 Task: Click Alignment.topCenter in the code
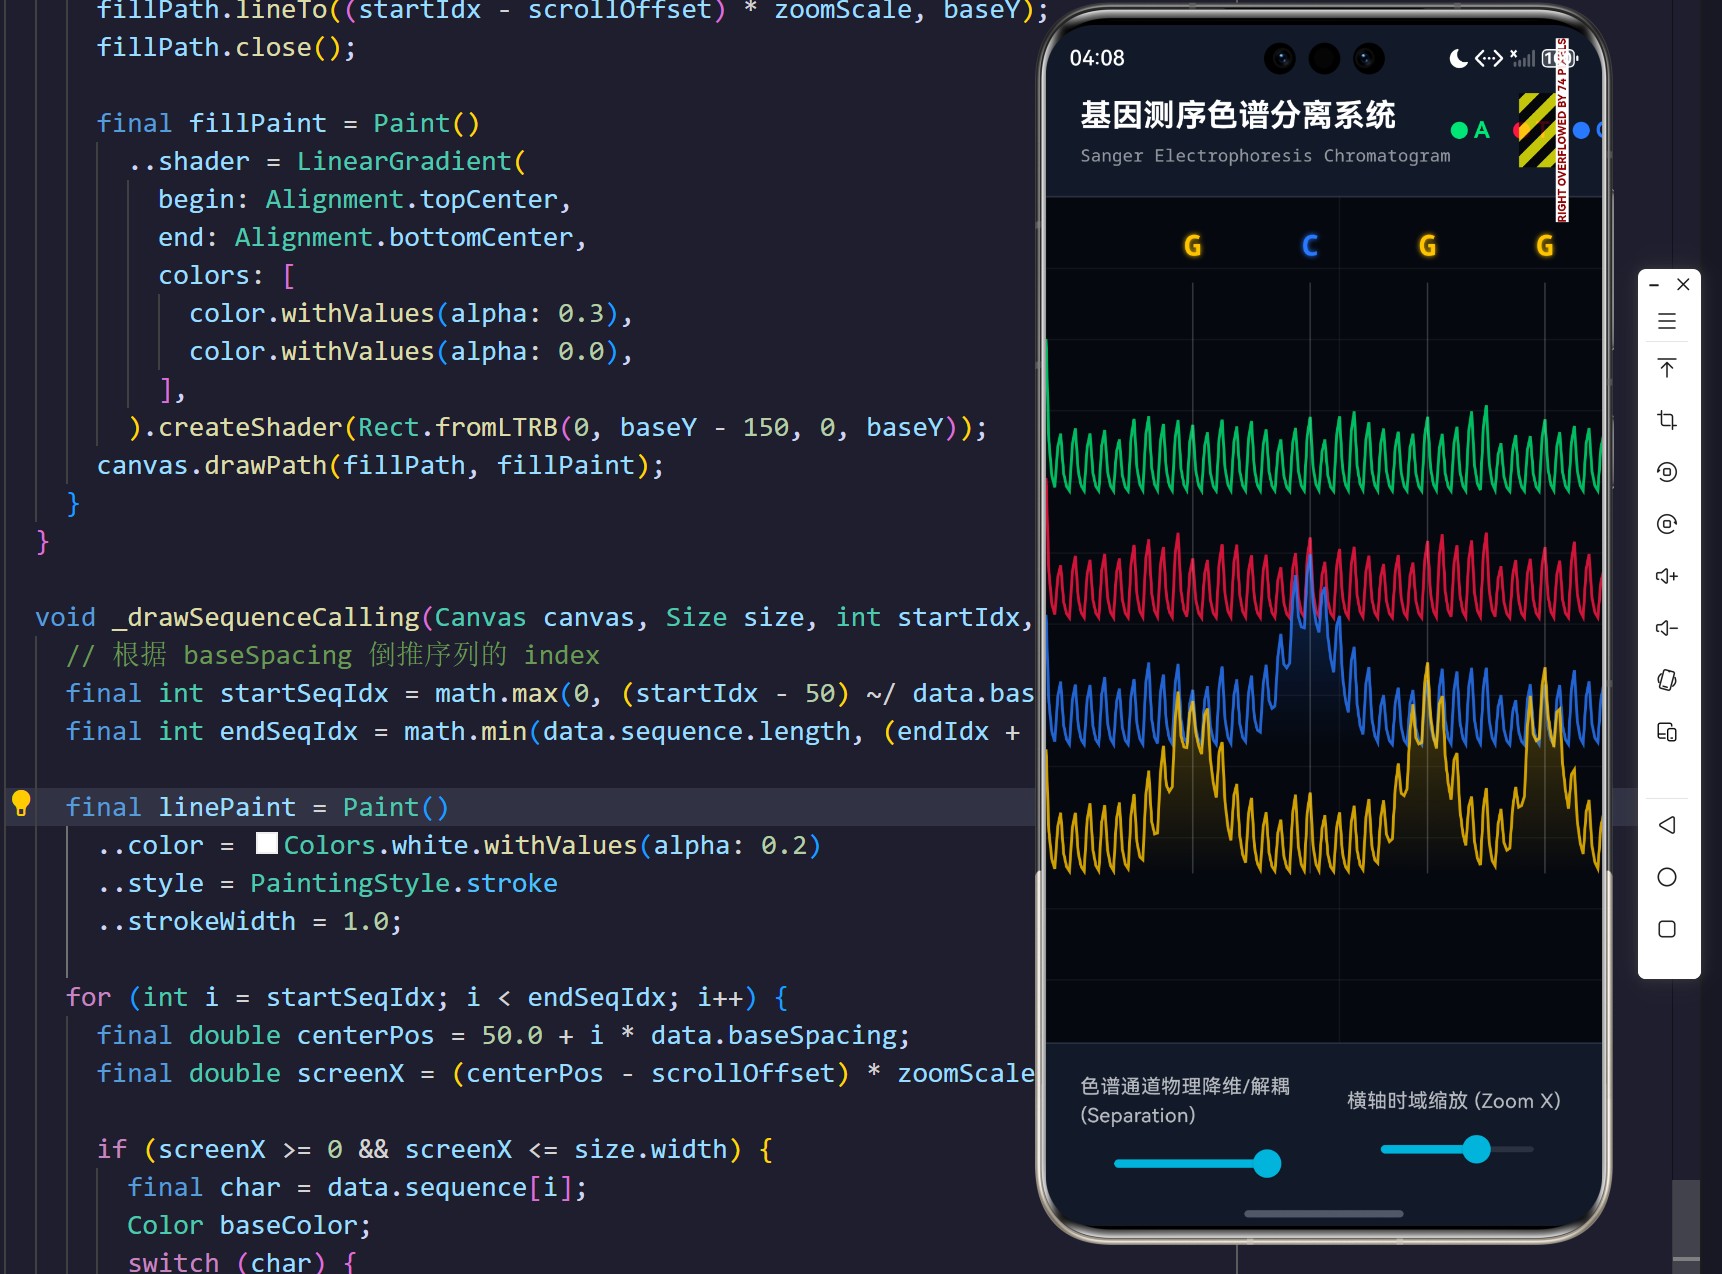tap(411, 199)
